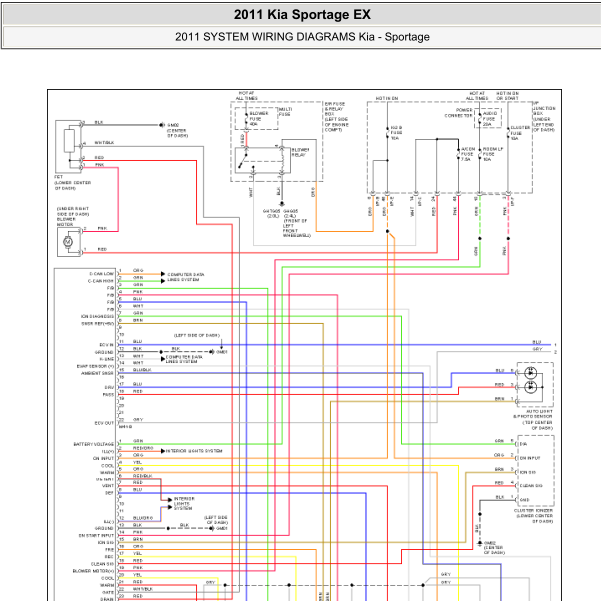Click the 'ROOM LP FUSE 10A' label
The height and width of the screenshot is (601, 601).
493,154
